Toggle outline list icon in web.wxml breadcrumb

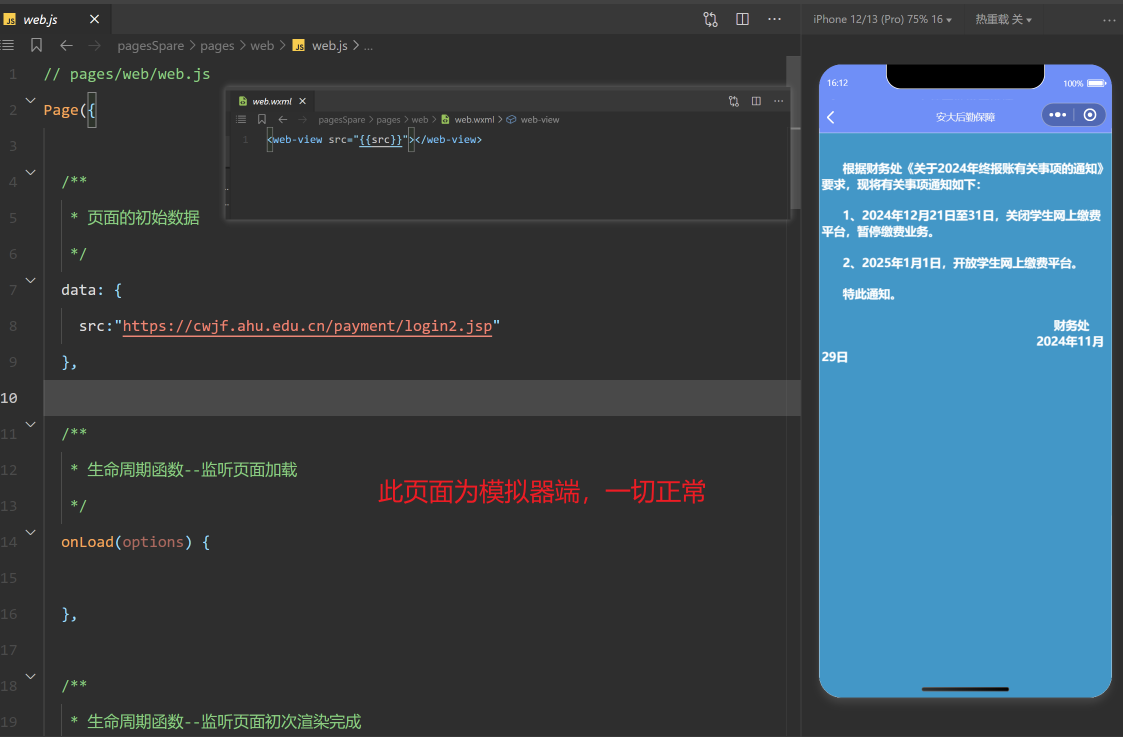(241, 120)
